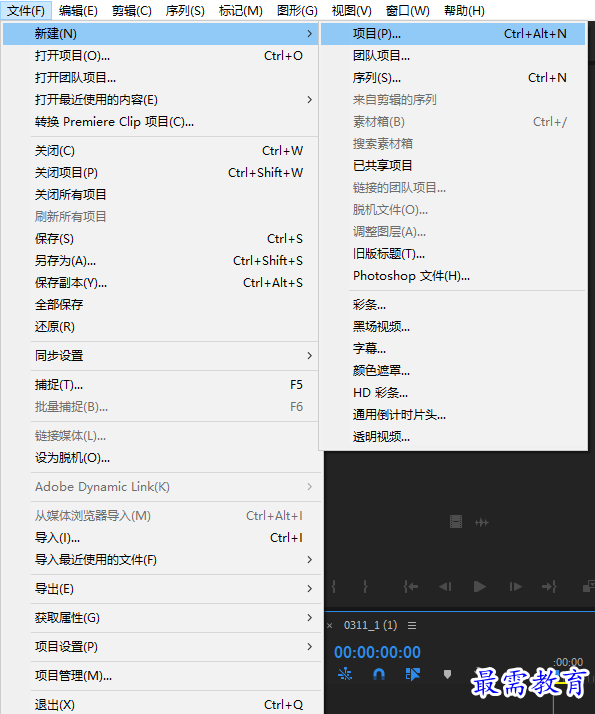
Task: Select 已共享项目 in the submenu
Action: [453, 165]
